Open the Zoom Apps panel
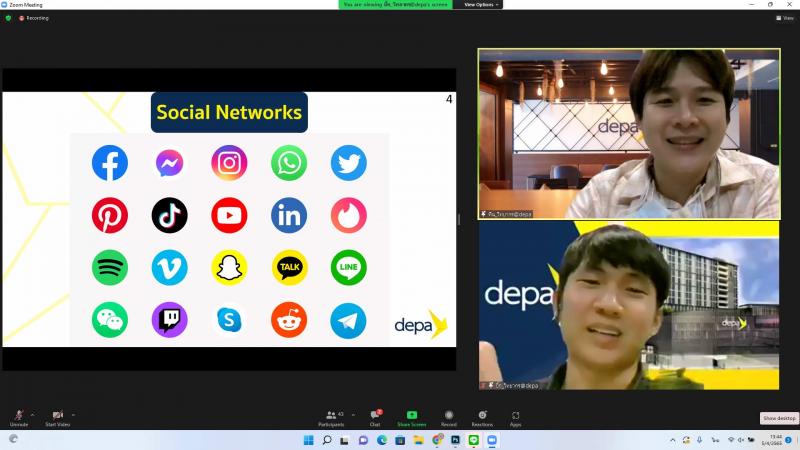 [515, 418]
